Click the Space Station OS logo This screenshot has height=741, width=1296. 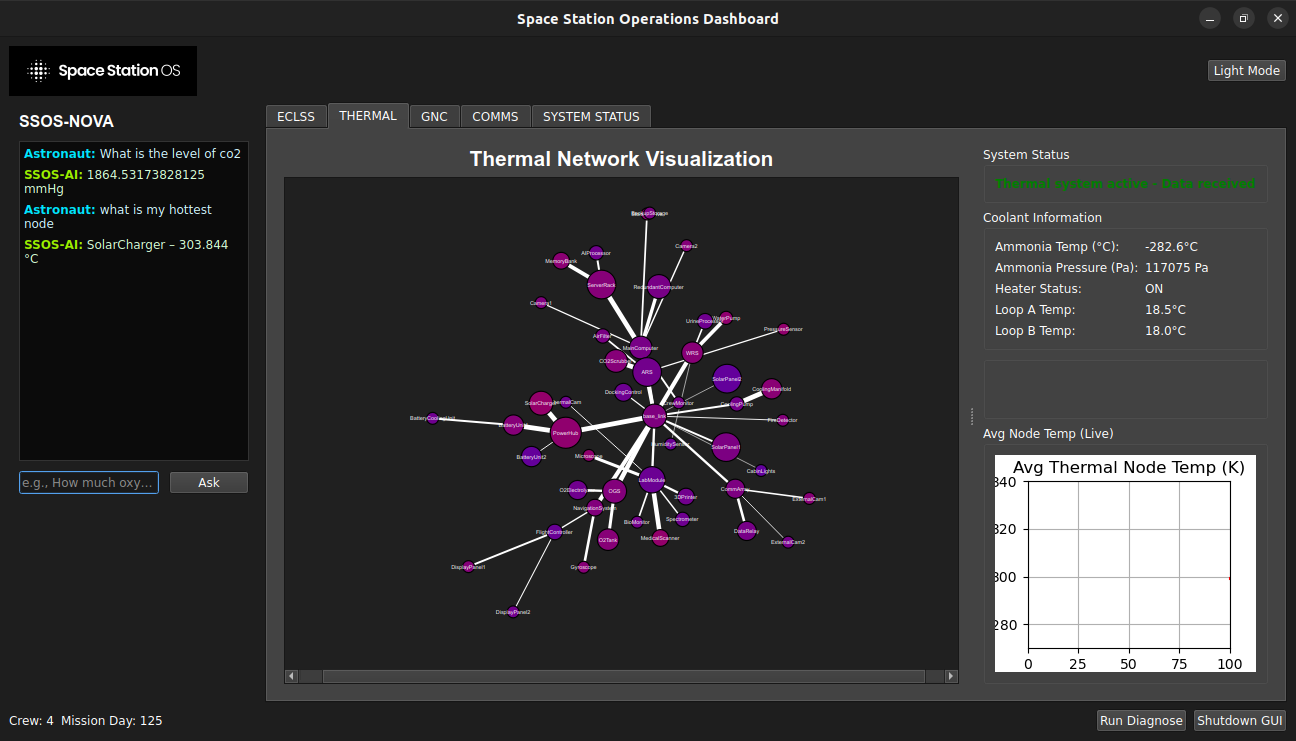point(103,71)
